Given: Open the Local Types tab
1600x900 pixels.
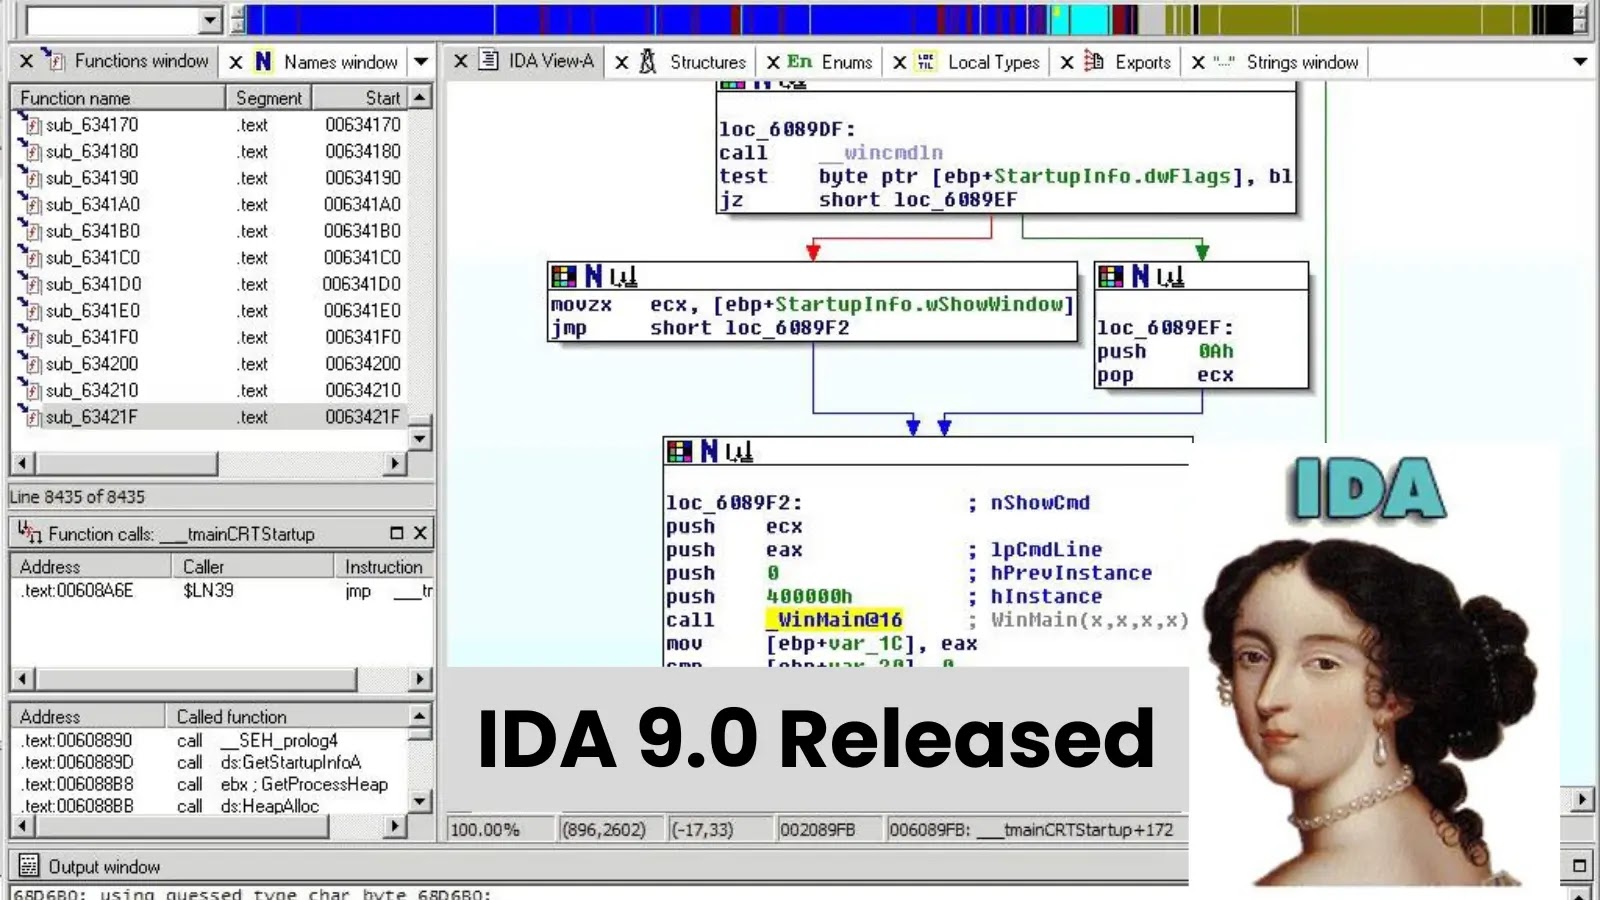Looking at the screenshot, I should (x=993, y=62).
